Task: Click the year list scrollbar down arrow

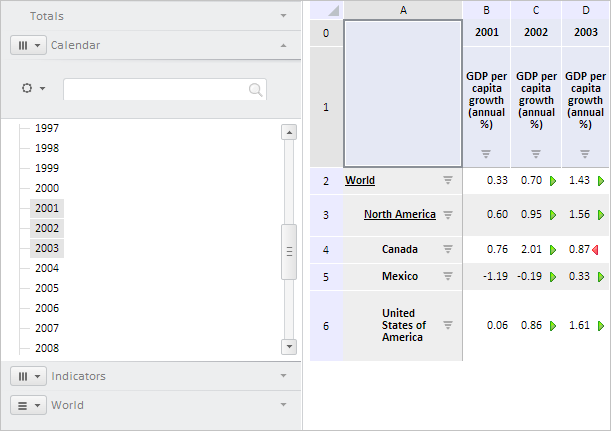Action: click(x=289, y=346)
